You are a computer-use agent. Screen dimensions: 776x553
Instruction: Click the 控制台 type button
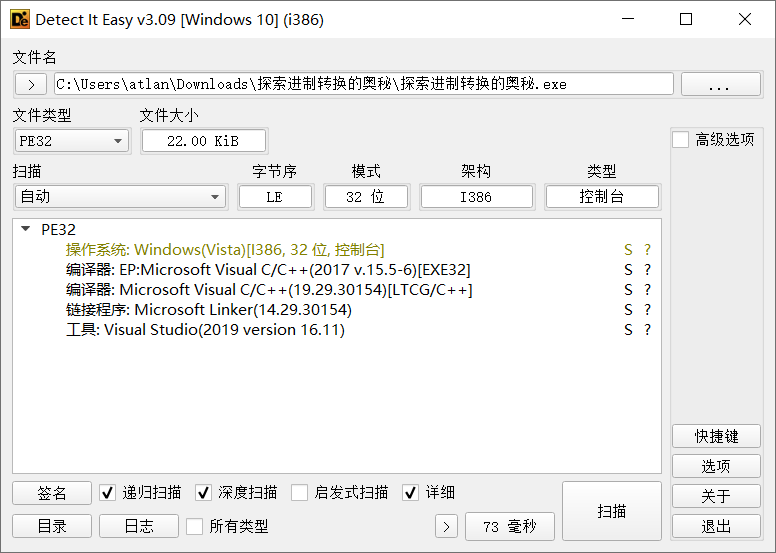point(602,197)
